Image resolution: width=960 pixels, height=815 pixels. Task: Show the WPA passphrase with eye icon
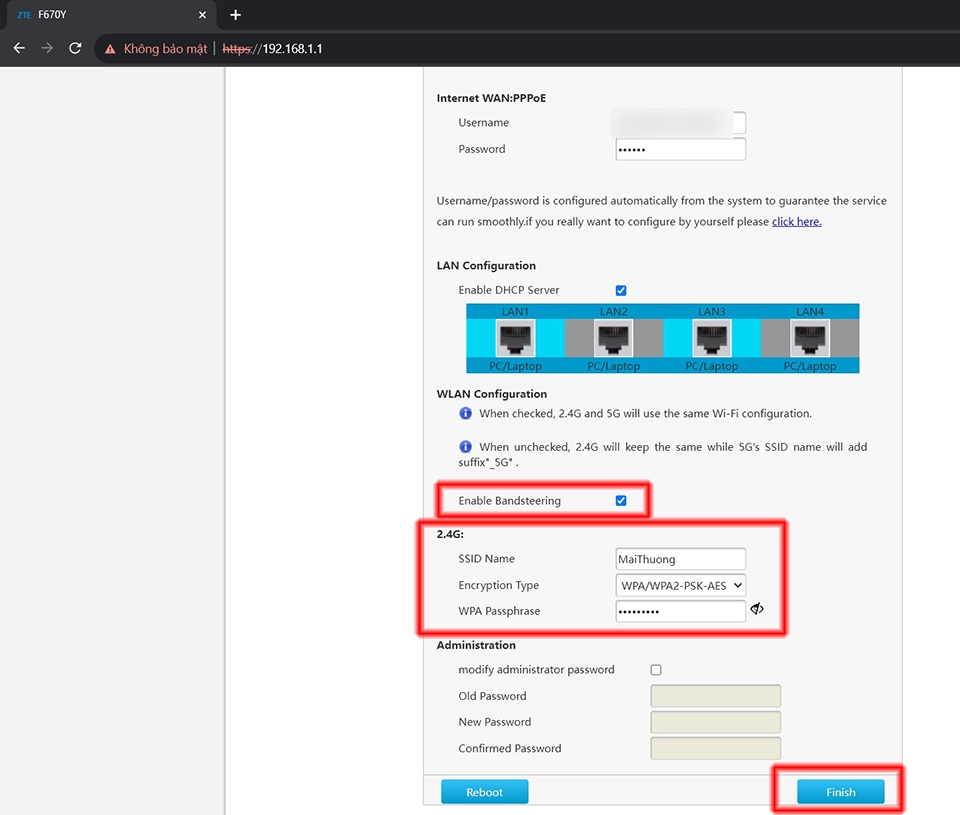tap(757, 609)
